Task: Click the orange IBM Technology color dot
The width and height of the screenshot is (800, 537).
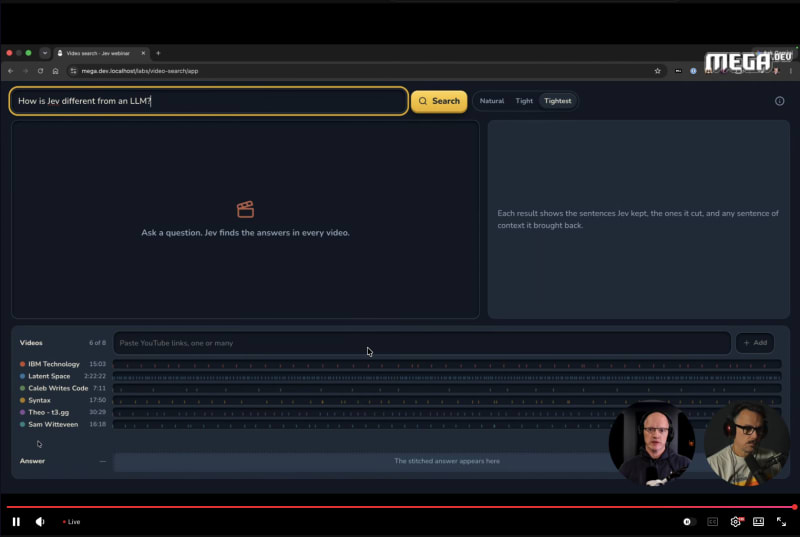Action: 22,364
